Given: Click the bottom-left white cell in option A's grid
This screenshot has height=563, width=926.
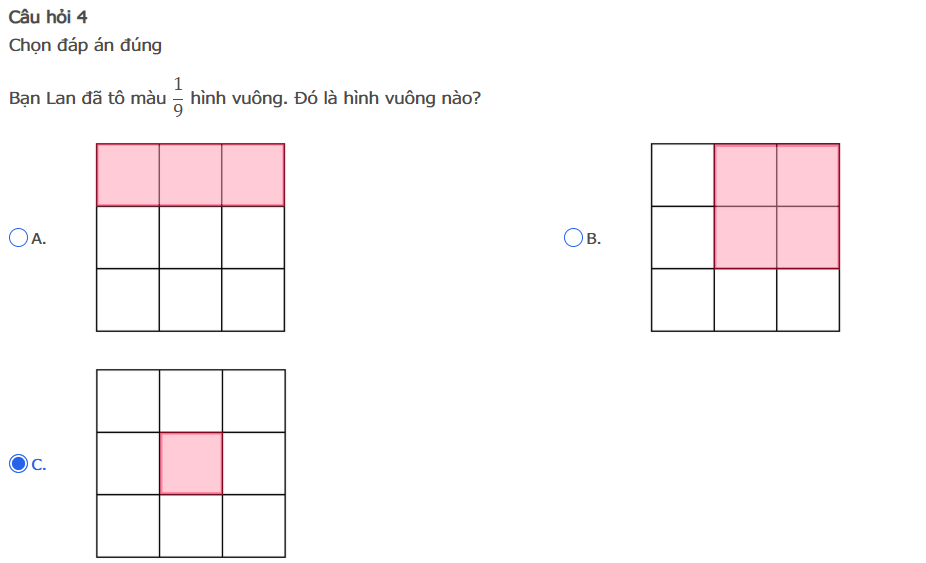Looking at the screenshot, I should (128, 300).
